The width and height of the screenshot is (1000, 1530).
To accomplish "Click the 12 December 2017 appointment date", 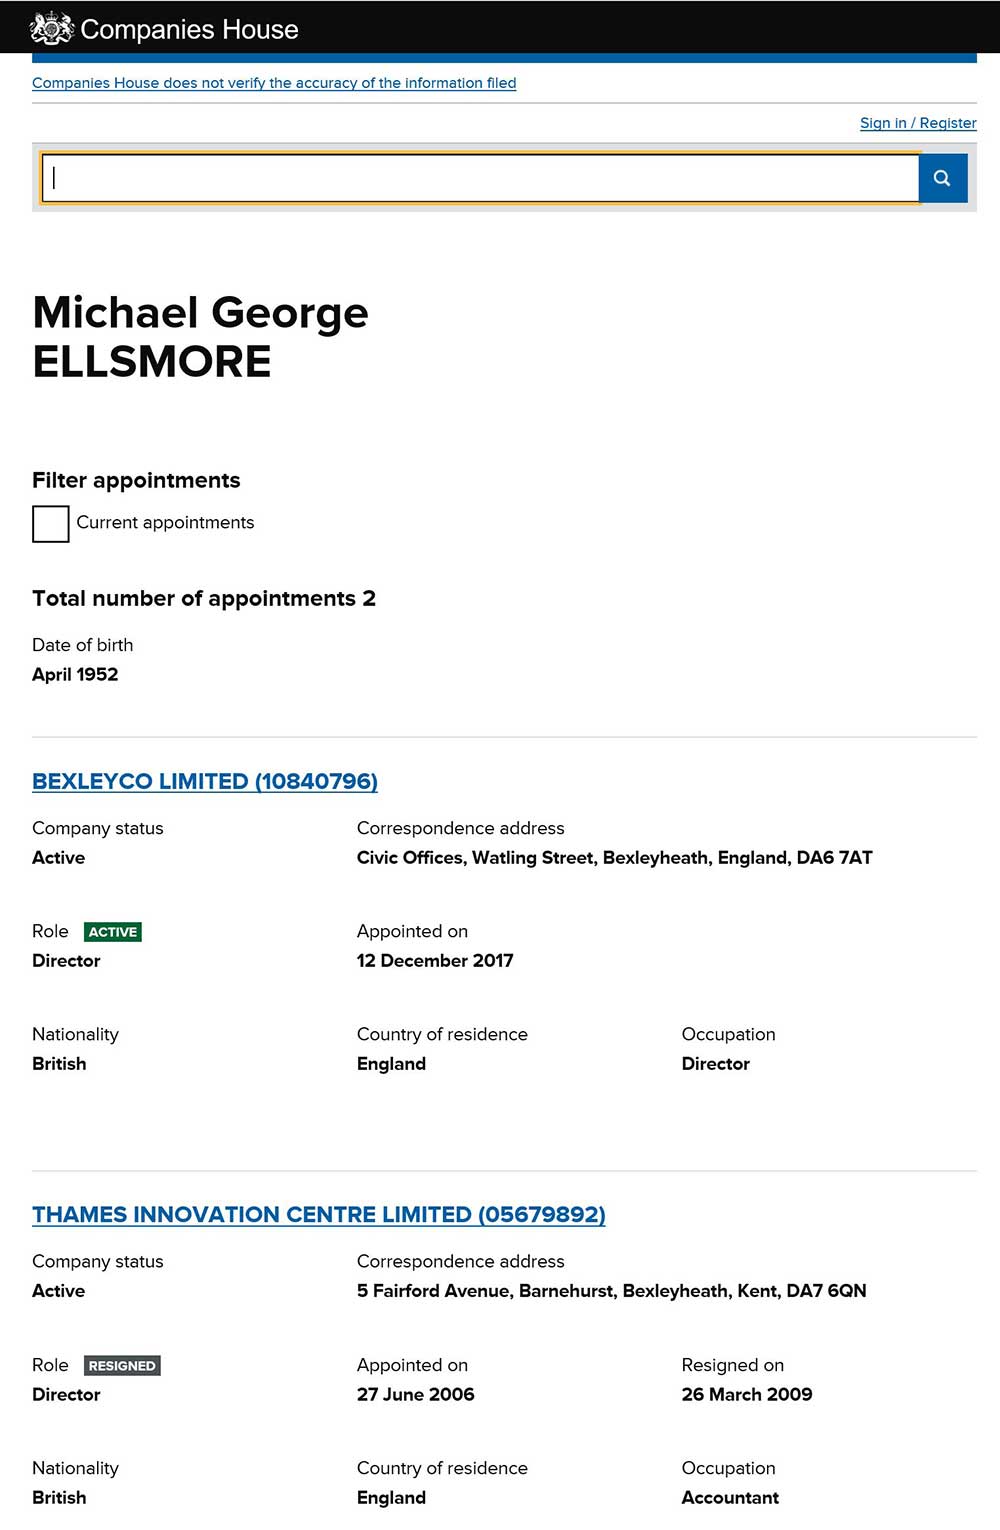I will coord(435,961).
